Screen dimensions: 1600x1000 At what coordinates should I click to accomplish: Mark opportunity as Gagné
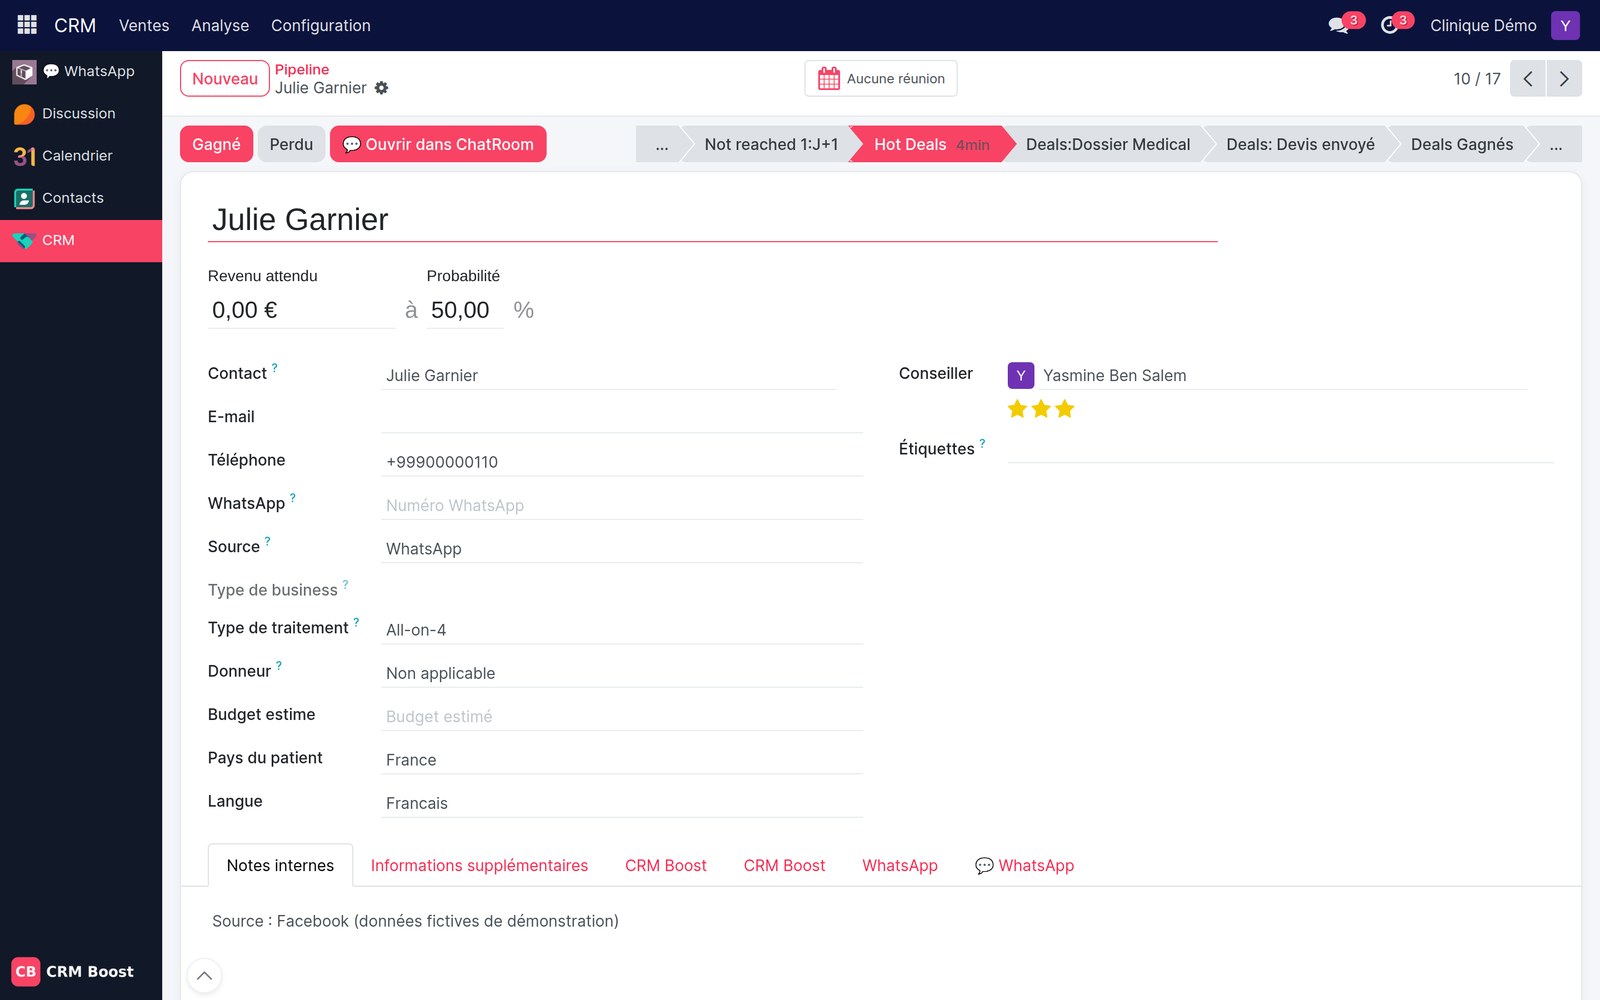click(x=216, y=144)
